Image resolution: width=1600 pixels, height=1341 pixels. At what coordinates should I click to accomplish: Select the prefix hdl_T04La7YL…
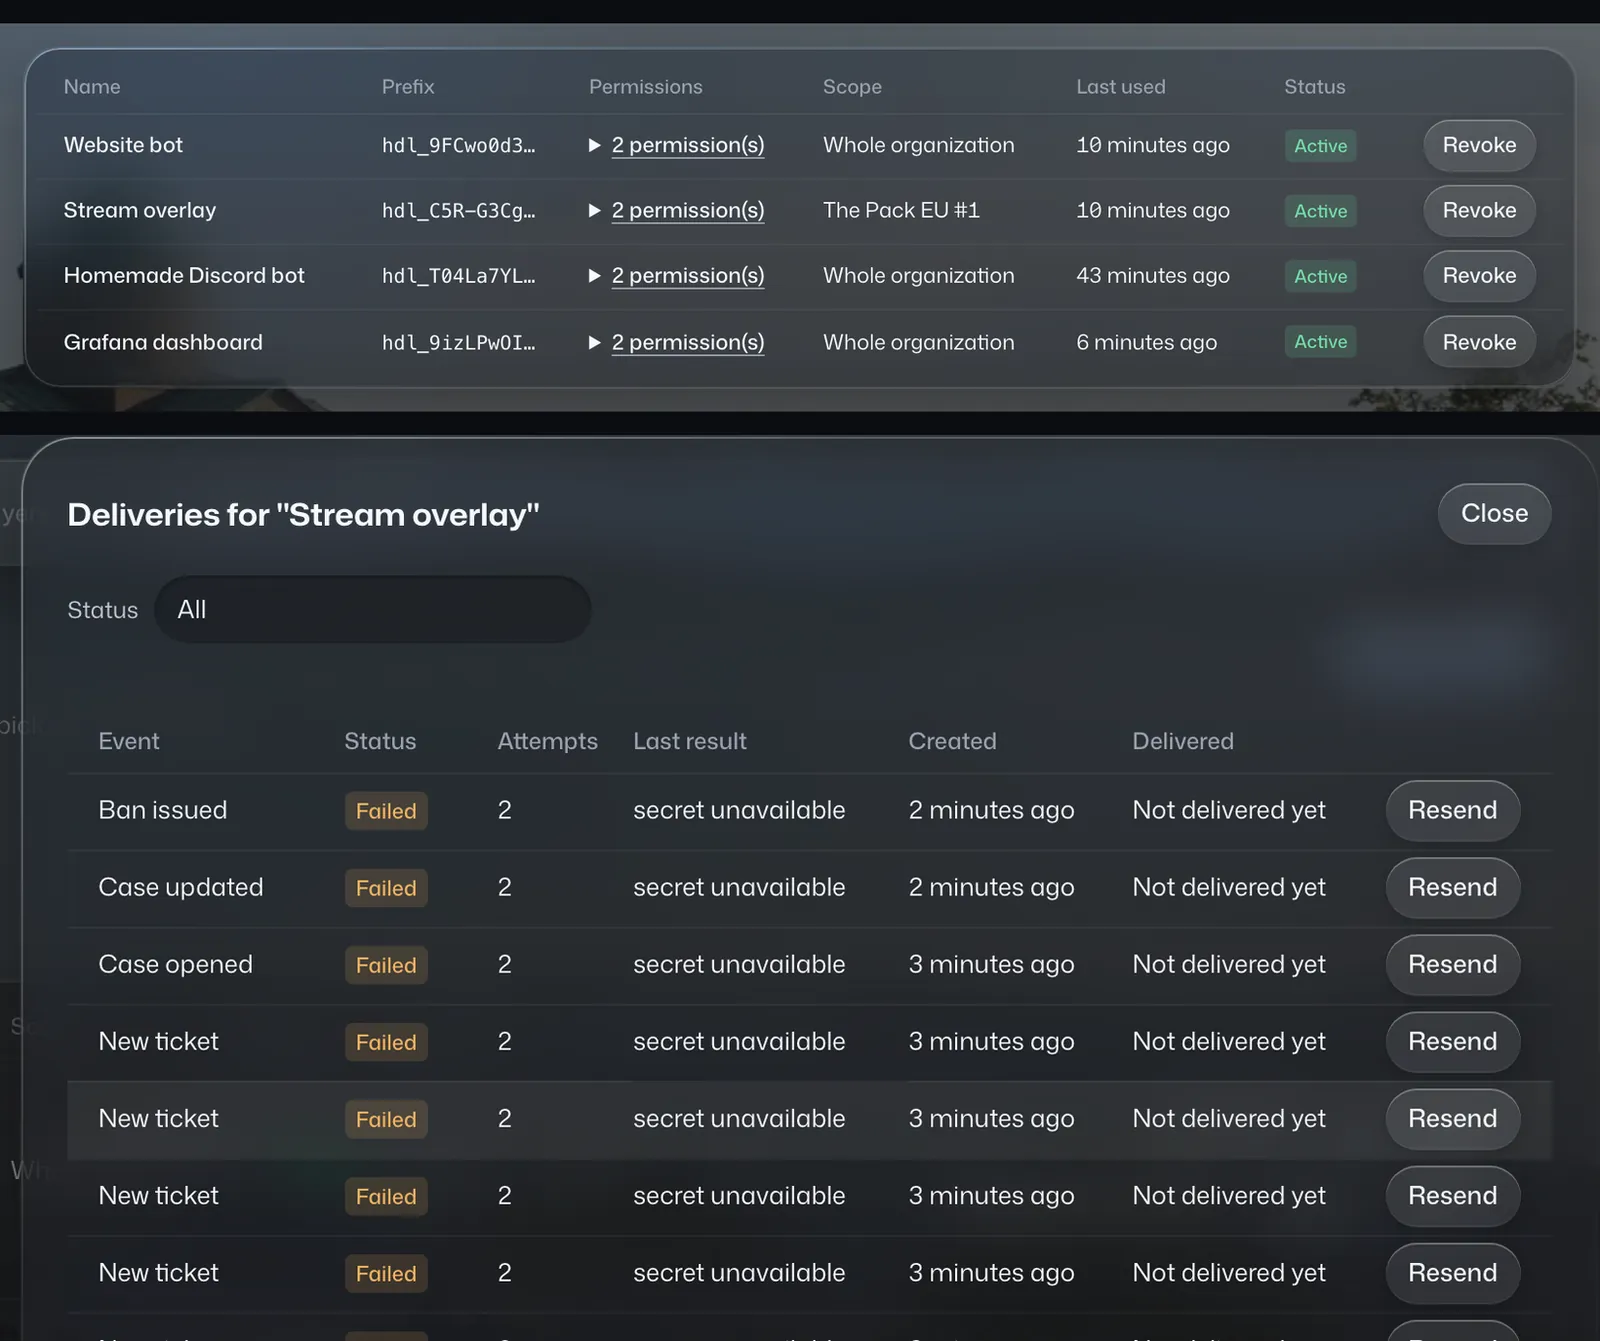[x=458, y=275]
